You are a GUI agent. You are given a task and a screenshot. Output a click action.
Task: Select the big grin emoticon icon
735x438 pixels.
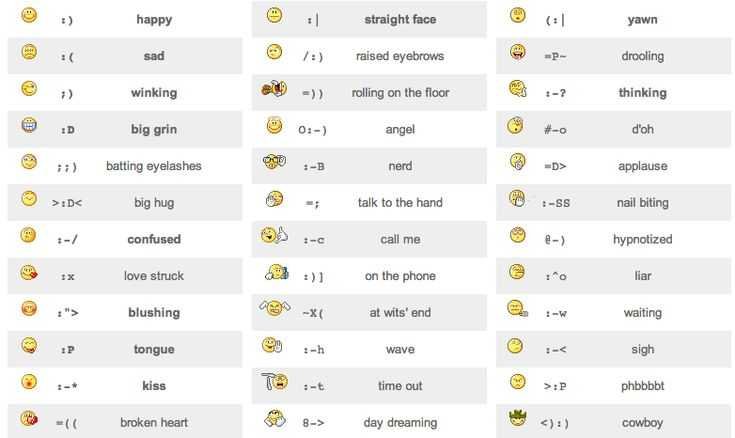[29, 126]
